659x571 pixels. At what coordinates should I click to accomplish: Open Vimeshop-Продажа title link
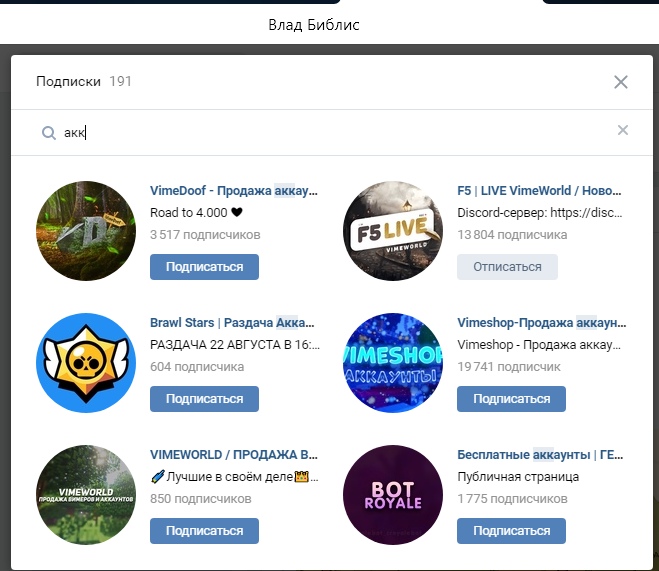pos(541,323)
